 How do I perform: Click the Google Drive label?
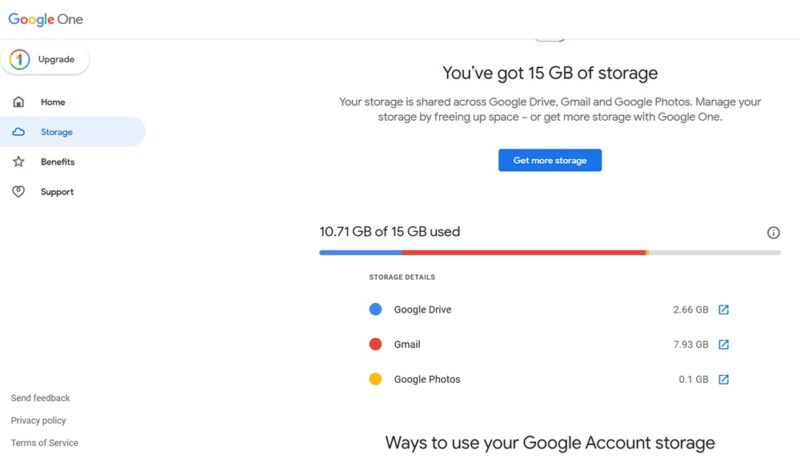click(422, 310)
